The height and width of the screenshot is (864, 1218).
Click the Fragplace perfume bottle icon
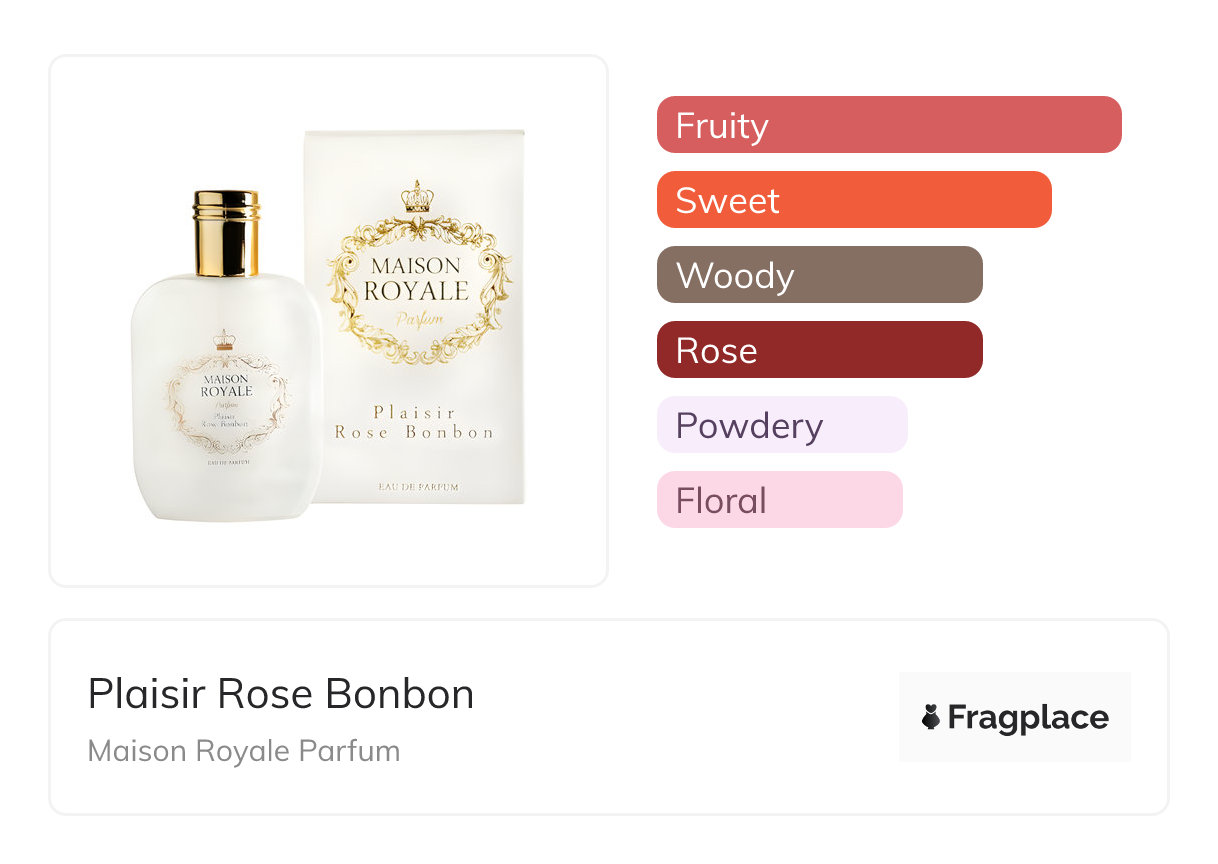pyautogui.click(x=931, y=717)
